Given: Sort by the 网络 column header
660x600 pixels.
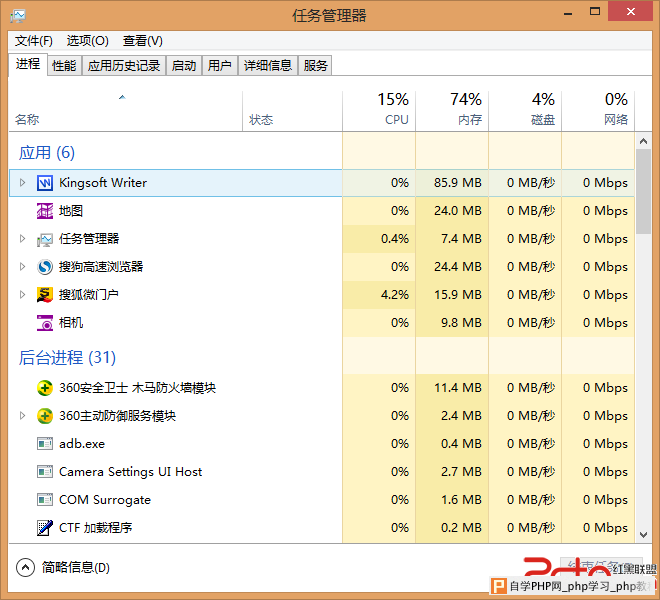Looking at the screenshot, I should coord(598,111).
